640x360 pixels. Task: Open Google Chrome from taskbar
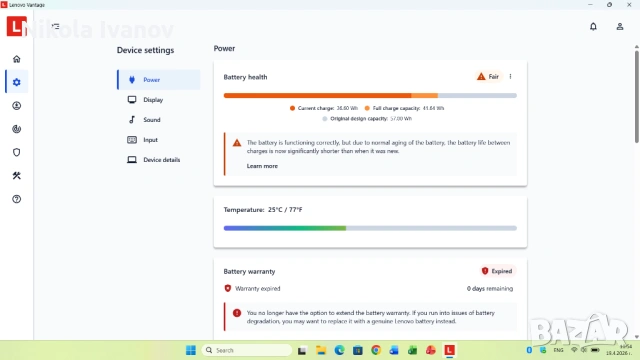coord(376,350)
